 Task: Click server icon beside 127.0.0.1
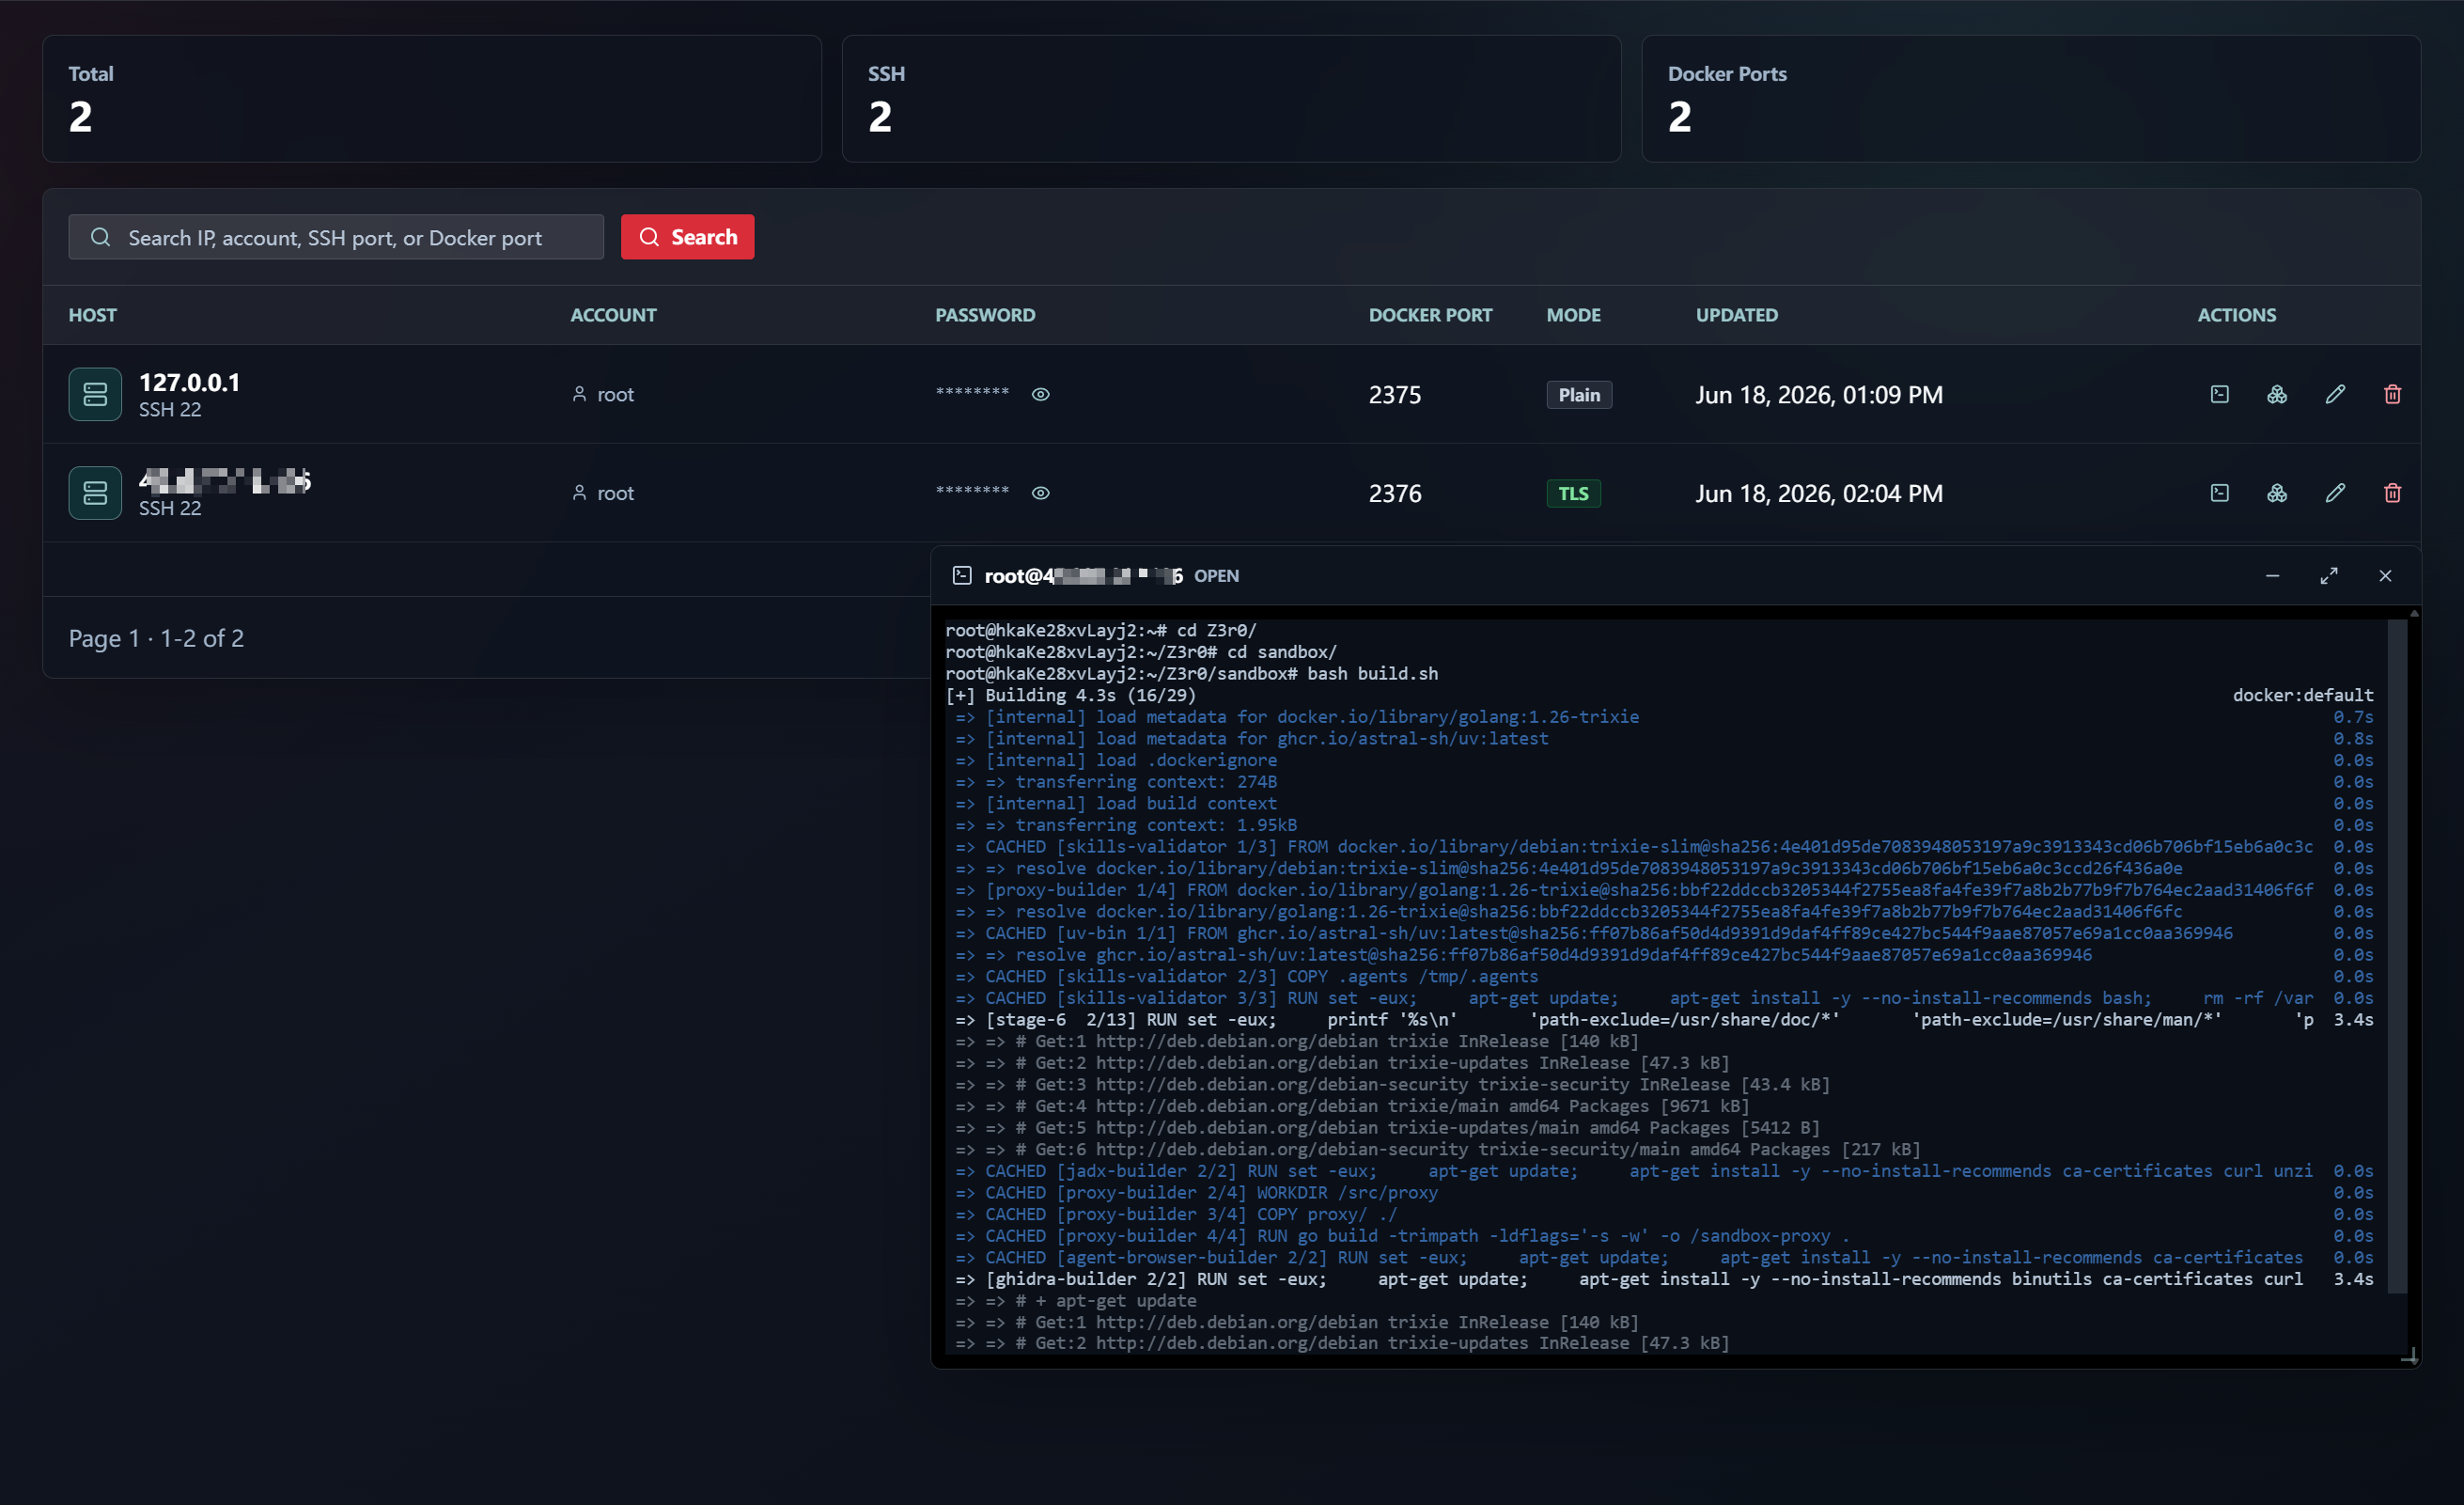click(95, 394)
